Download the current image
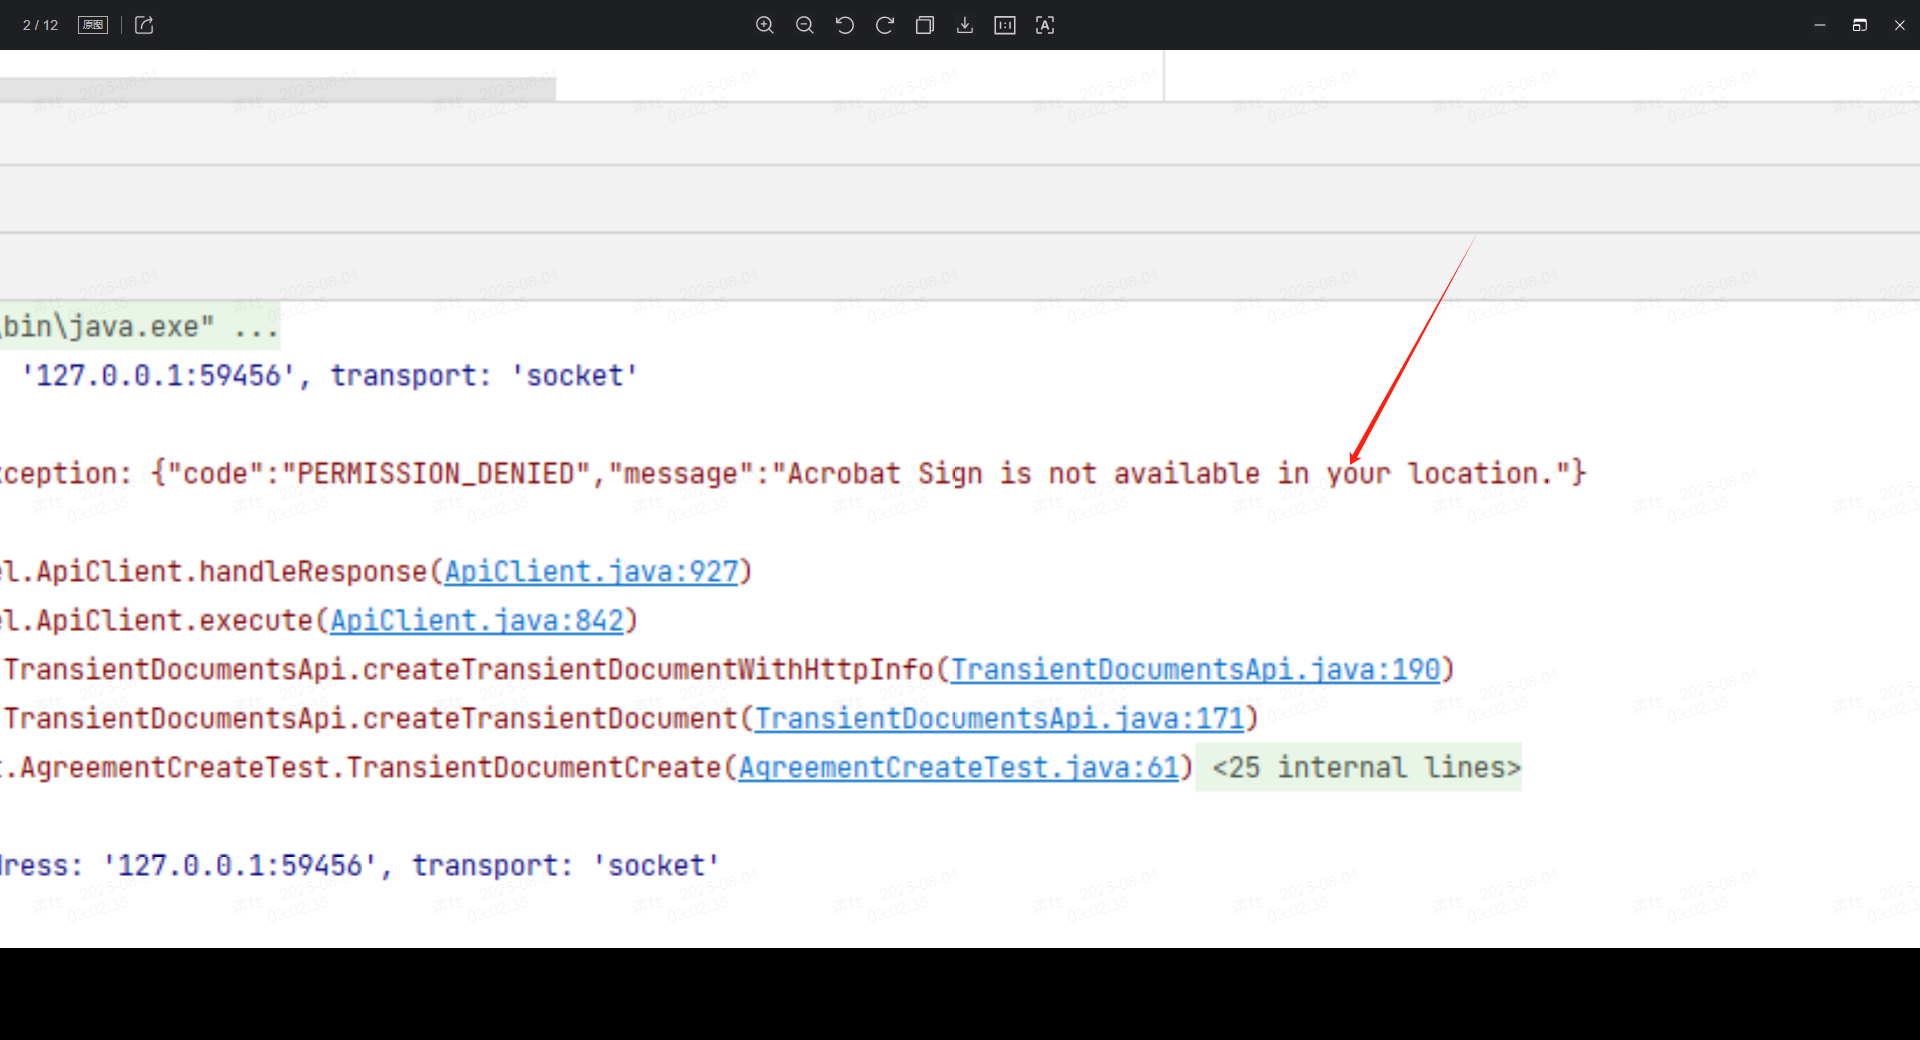This screenshot has height=1040, width=1920. point(965,25)
